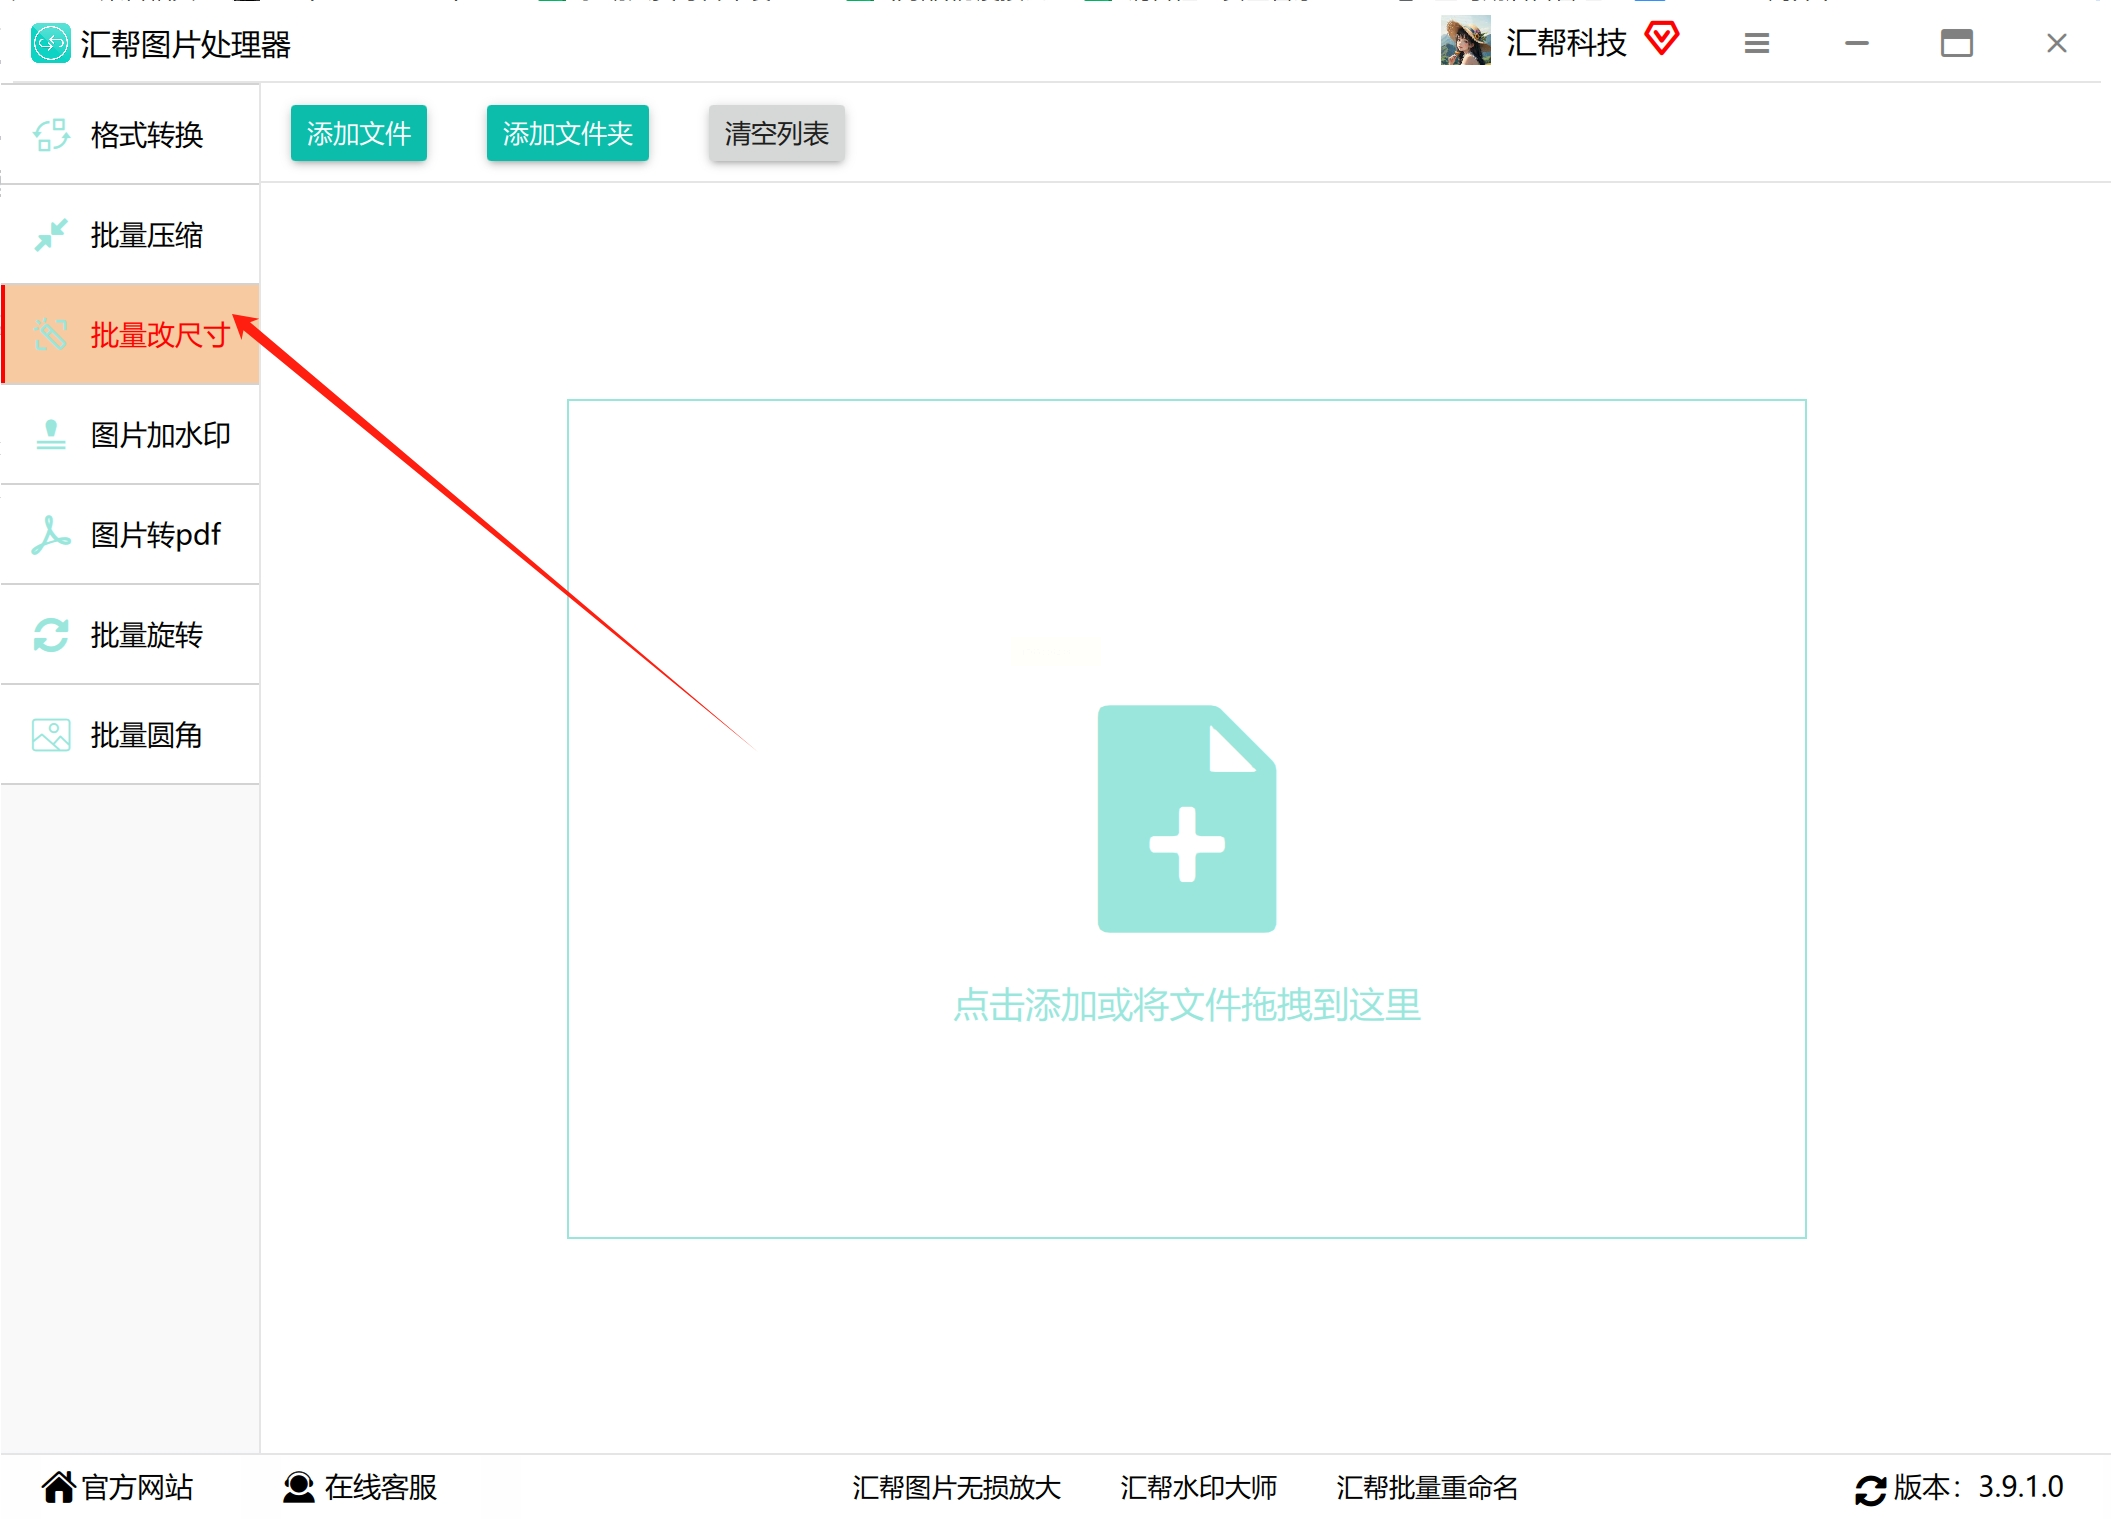Click the red VIP diamond icon
2111x1519 pixels.
pyautogui.click(x=1661, y=40)
